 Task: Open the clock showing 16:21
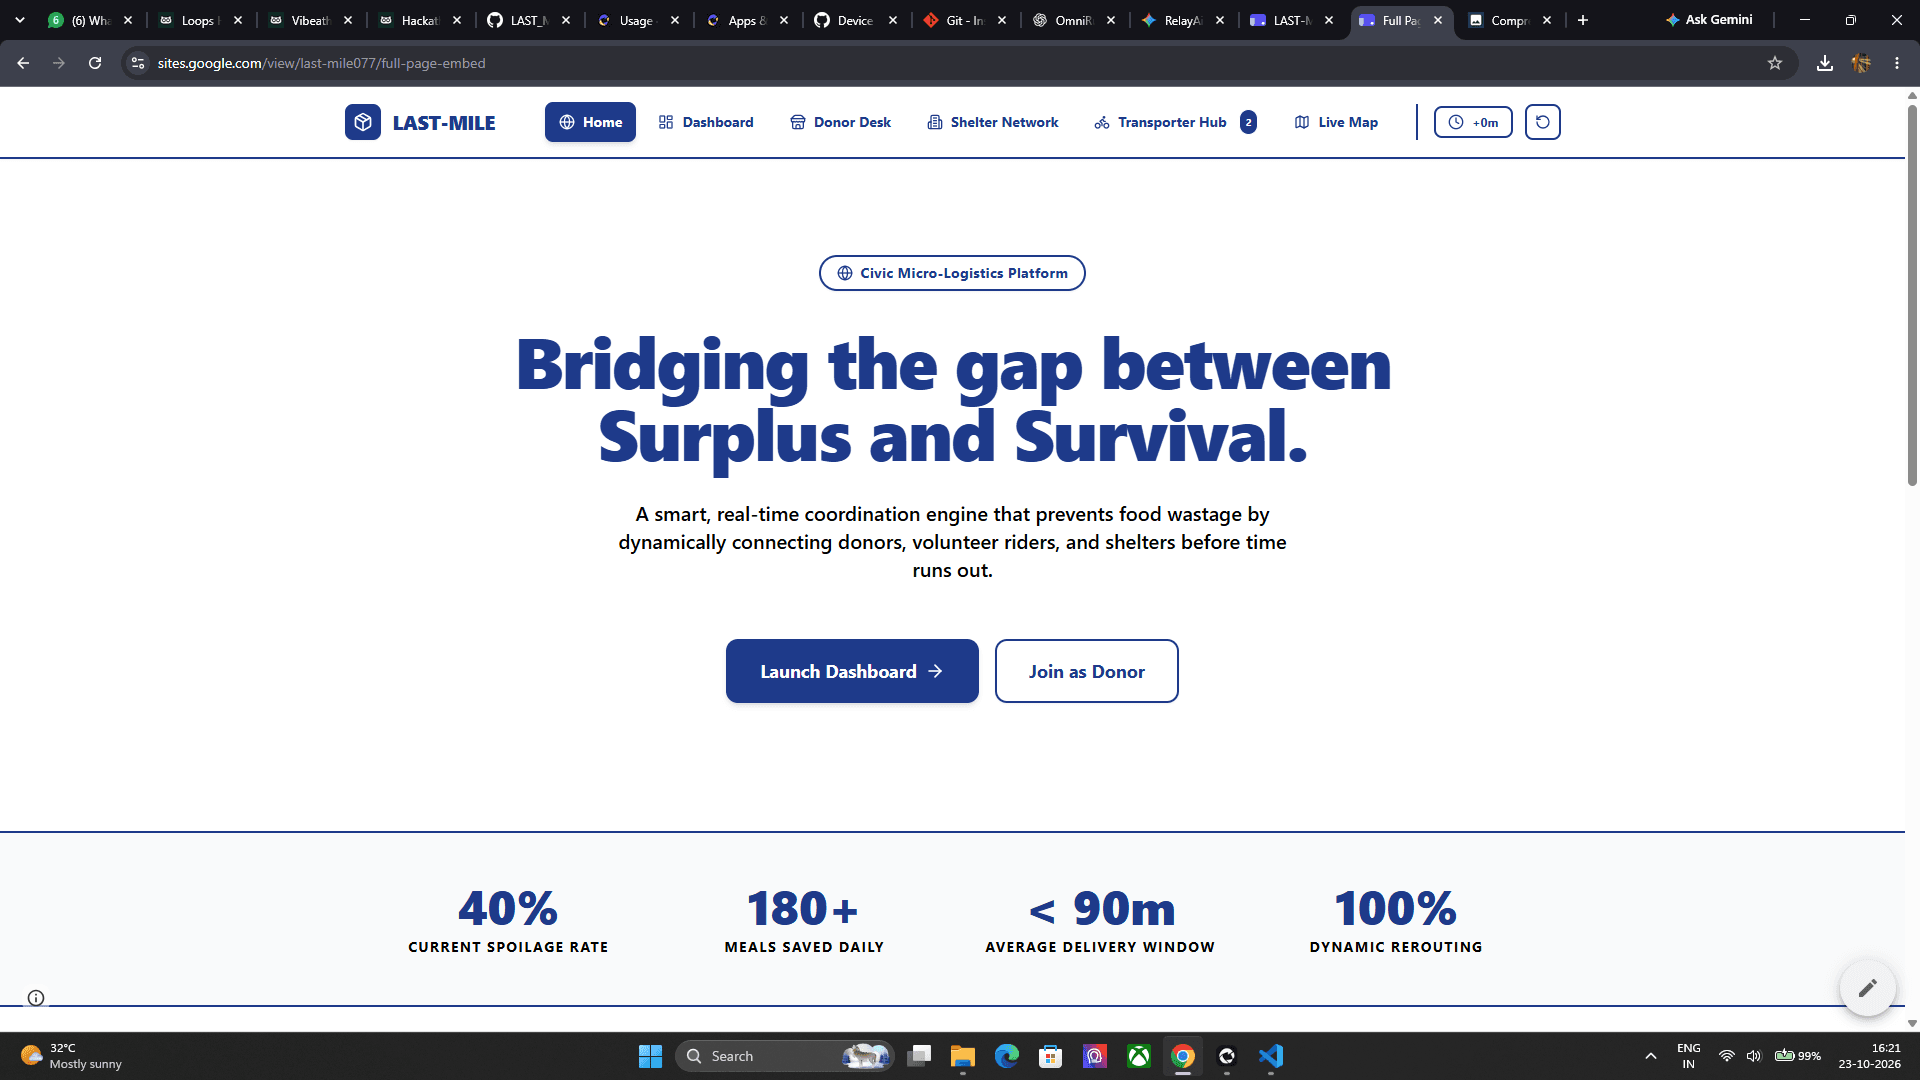[x=1870, y=1056]
